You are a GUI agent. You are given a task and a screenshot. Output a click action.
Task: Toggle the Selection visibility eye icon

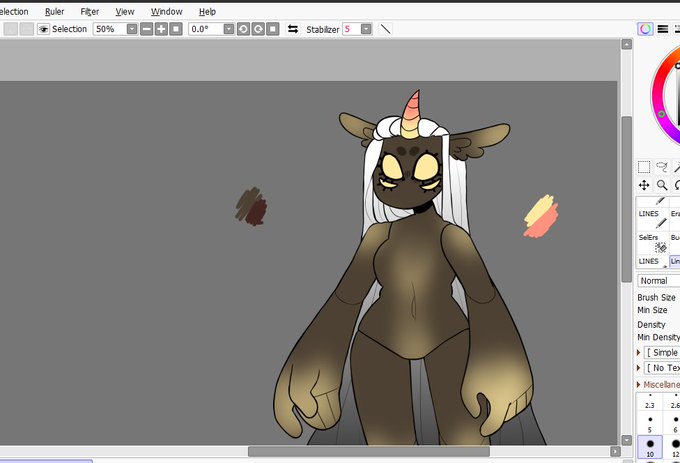coord(43,29)
